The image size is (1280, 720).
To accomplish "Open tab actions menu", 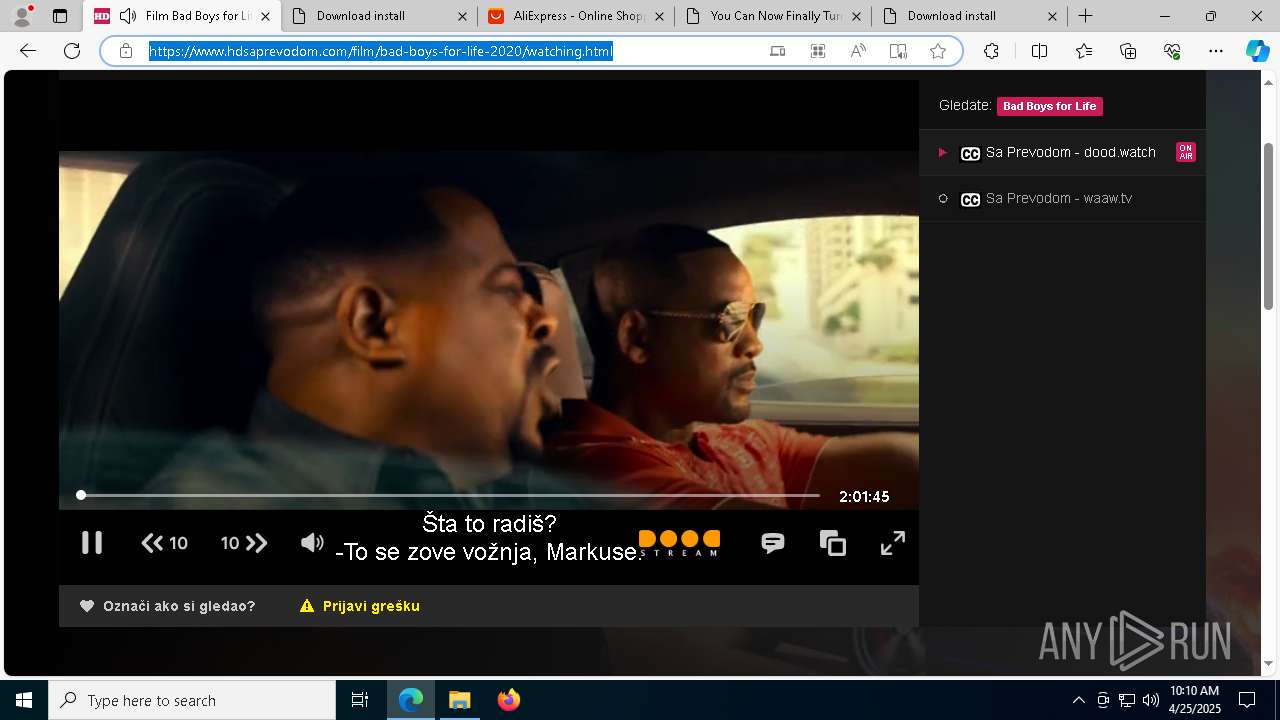I will coord(60,16).
